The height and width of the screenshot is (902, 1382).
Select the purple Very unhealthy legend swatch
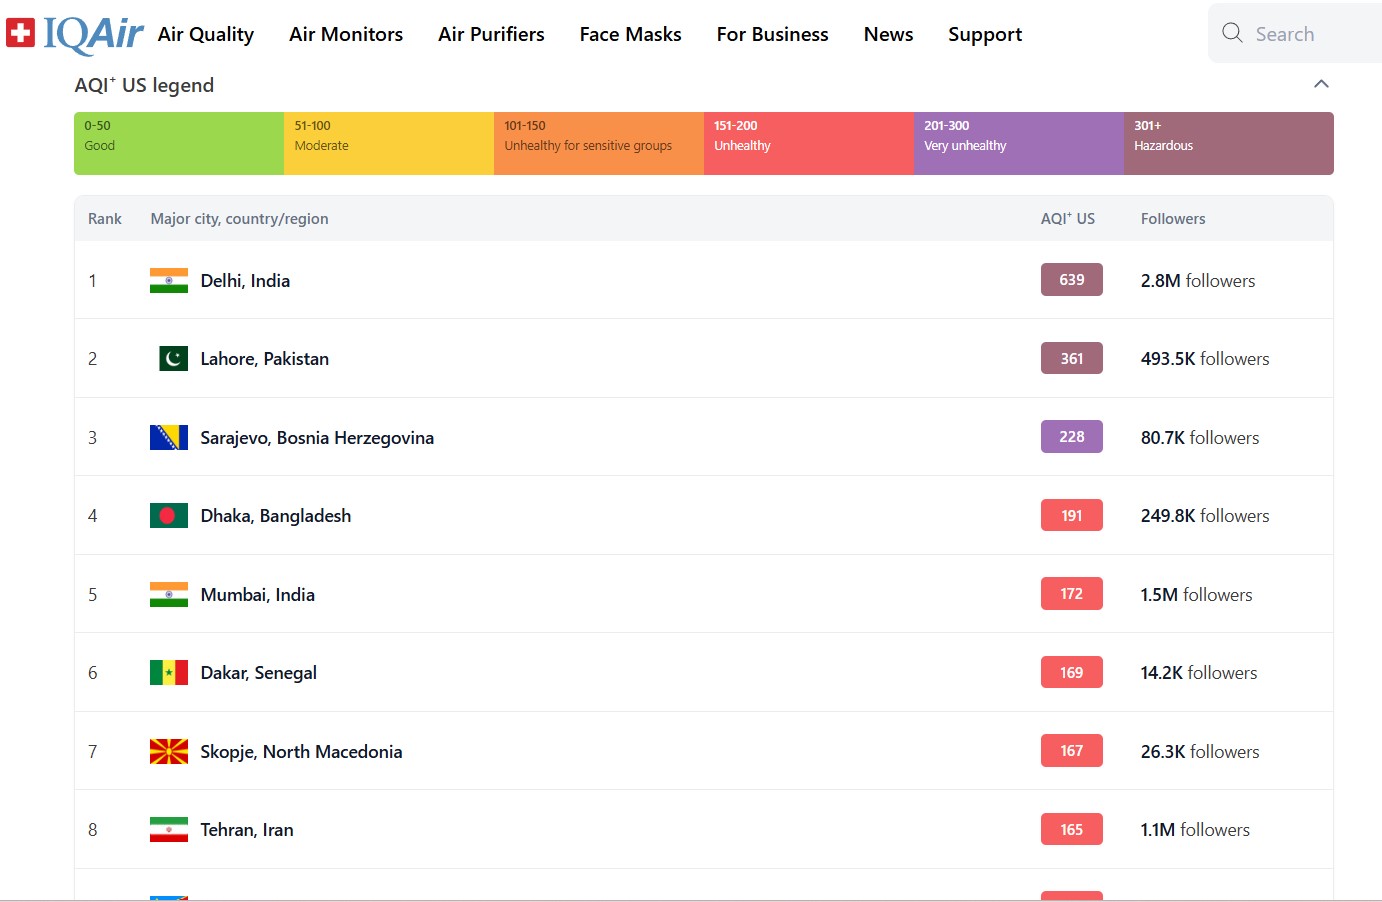click(1018, 143)
